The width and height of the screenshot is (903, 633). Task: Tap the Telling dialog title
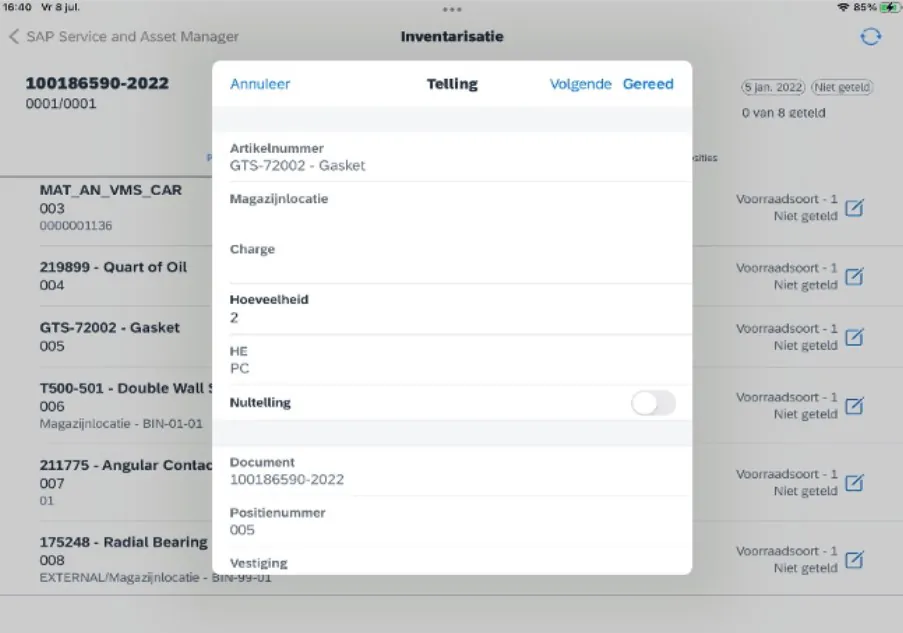coord(452,84)
